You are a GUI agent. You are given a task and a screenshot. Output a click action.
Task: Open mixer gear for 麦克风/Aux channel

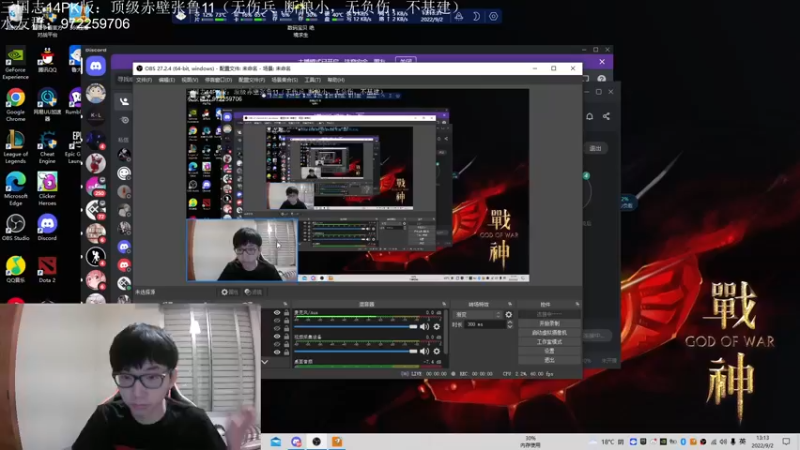click(x=437, y=327)
